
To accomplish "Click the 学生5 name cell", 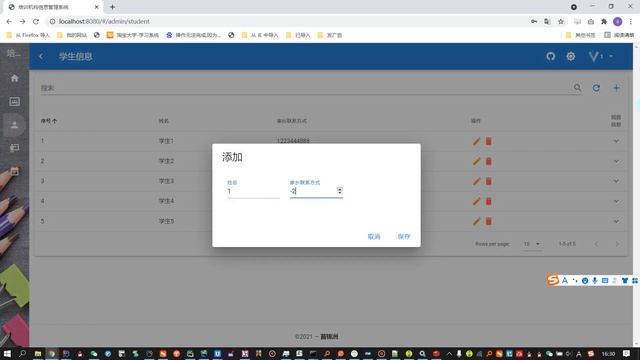I will pyautogui.click(x=166, y=221).
